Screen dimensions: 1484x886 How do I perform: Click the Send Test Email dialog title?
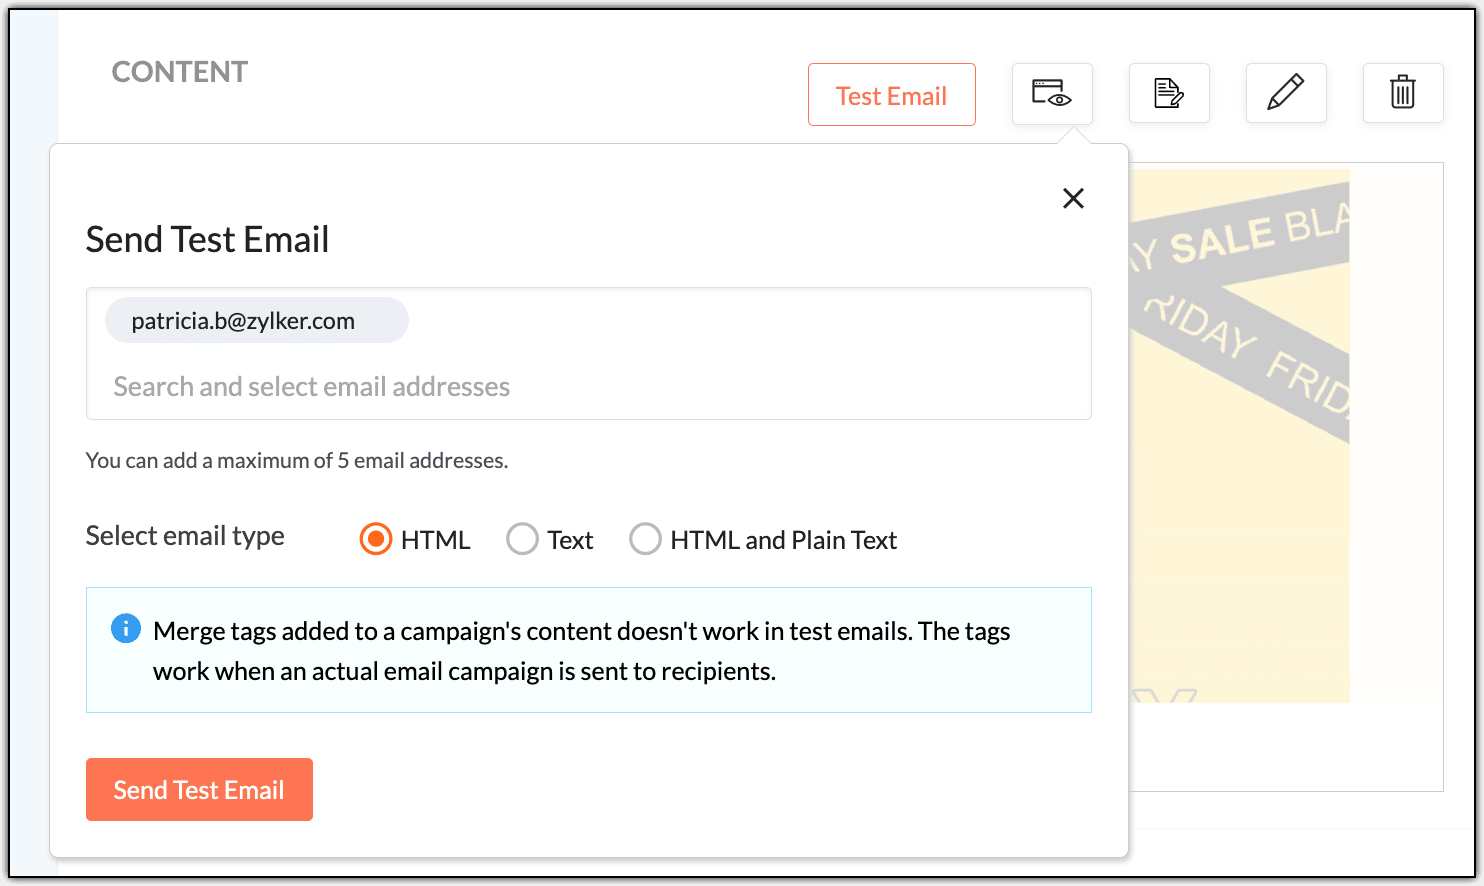point(207,239)
